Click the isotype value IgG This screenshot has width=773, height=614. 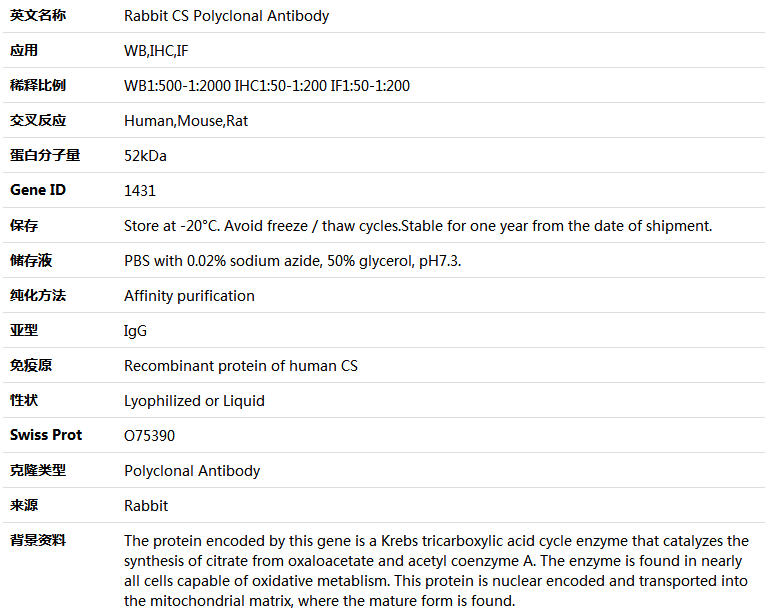[135, 331]
